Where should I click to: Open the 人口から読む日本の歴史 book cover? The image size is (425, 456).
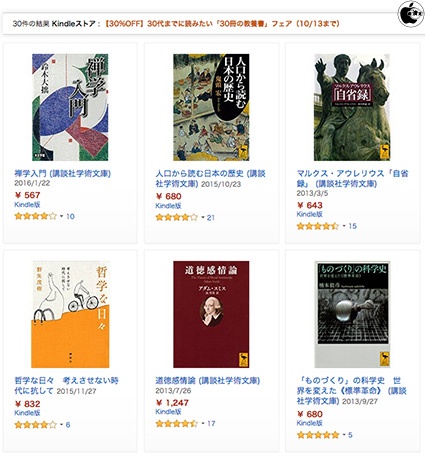pos(211,107)
